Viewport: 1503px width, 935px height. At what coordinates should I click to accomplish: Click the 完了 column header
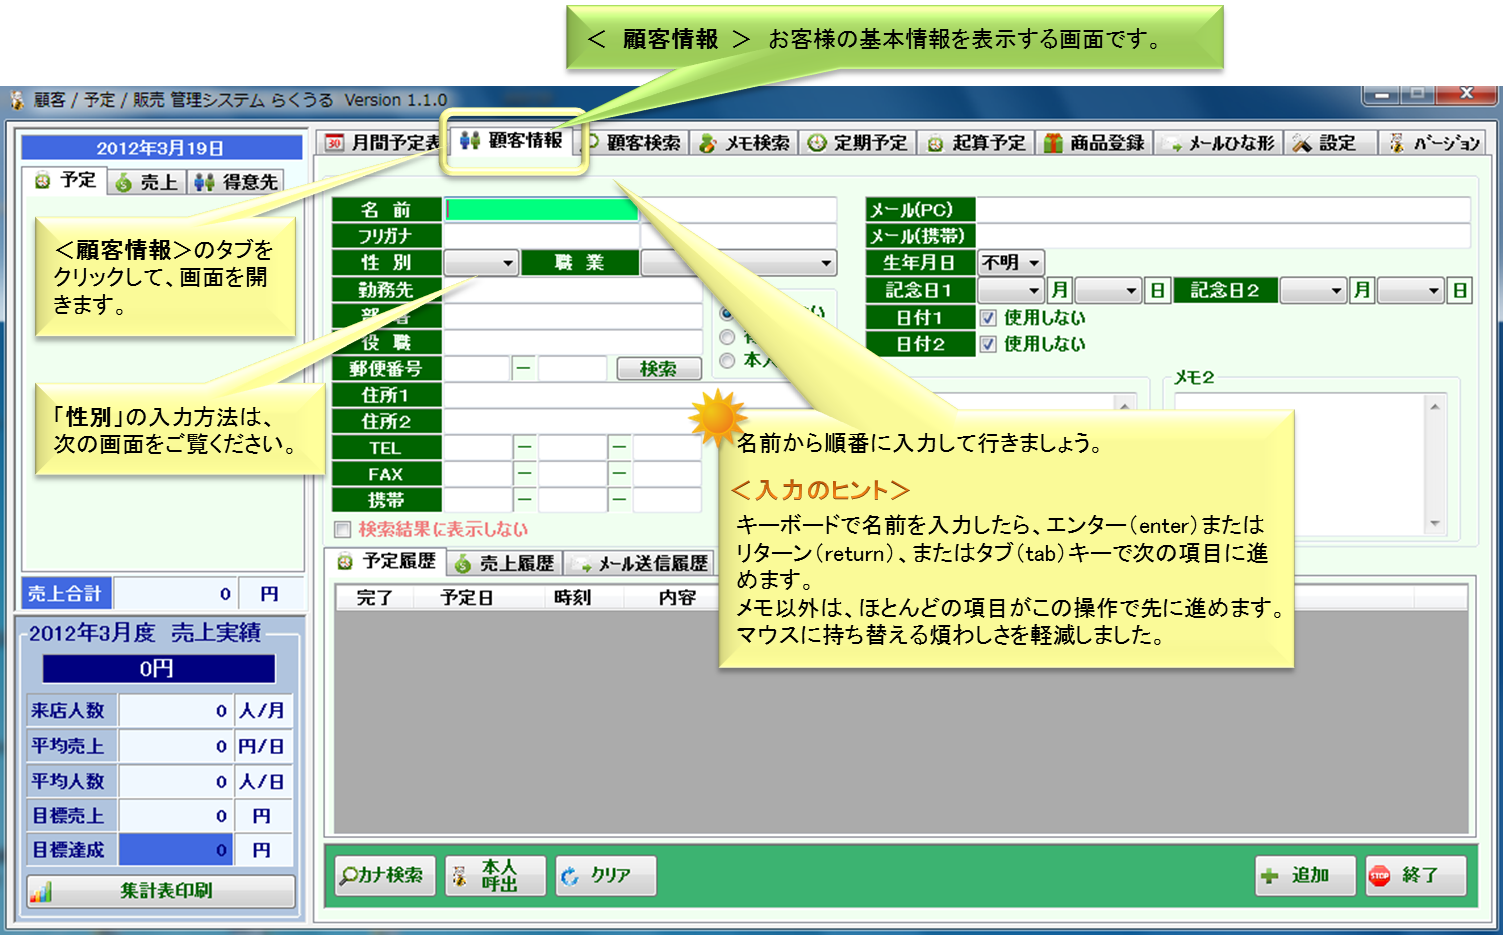[374, 598]
